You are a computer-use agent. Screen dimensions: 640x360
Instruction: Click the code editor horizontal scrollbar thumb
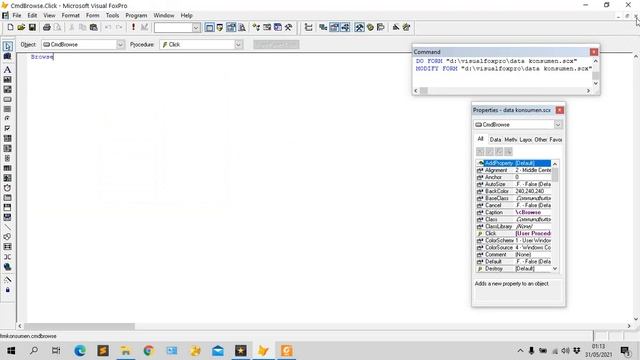79,326
